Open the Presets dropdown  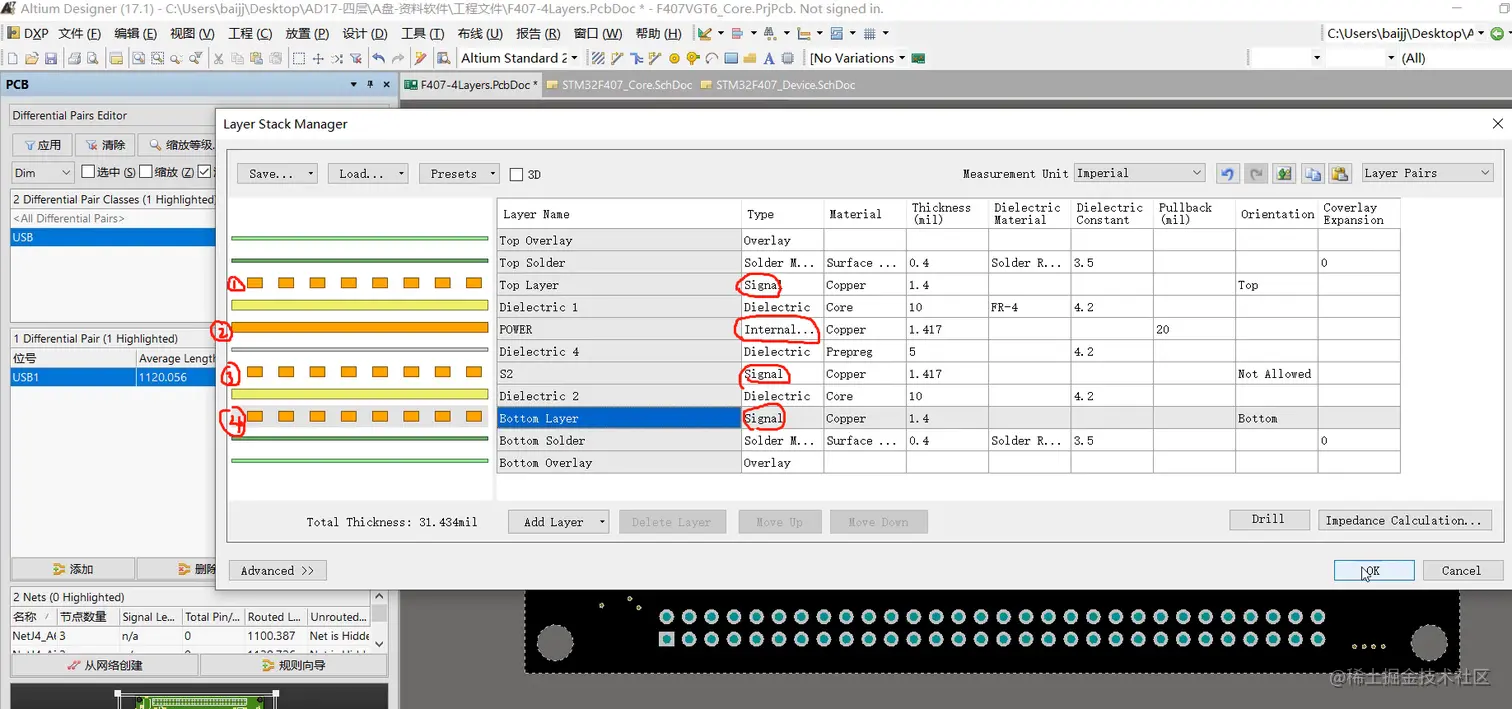click(459, 174)
